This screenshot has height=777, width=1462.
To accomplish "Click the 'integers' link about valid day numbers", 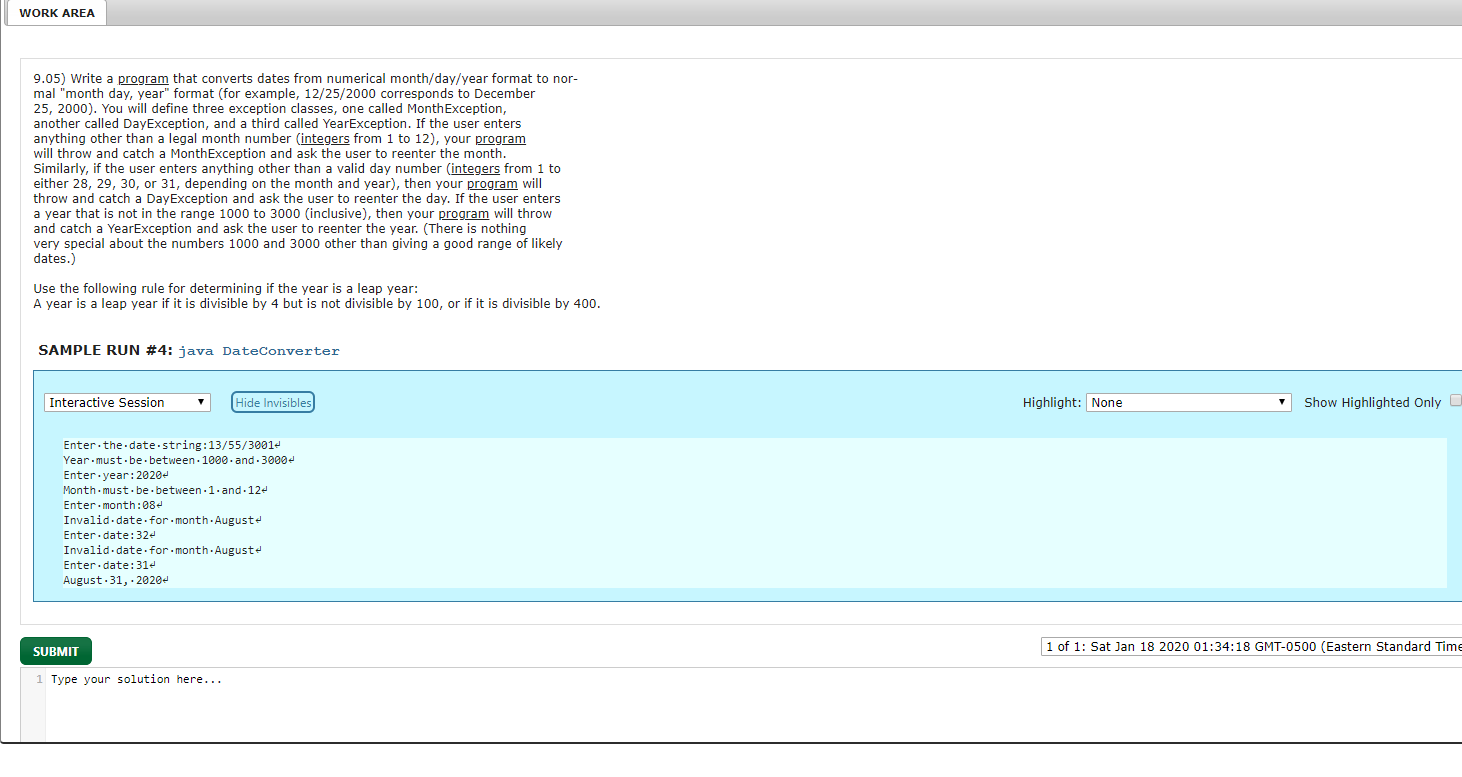I will 475,168.
